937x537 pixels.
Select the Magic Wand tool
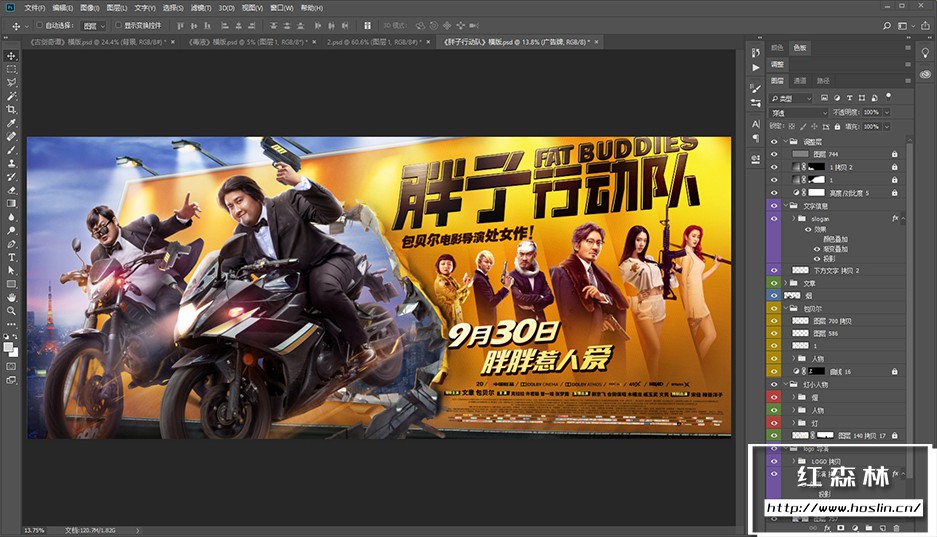[11, 96]
